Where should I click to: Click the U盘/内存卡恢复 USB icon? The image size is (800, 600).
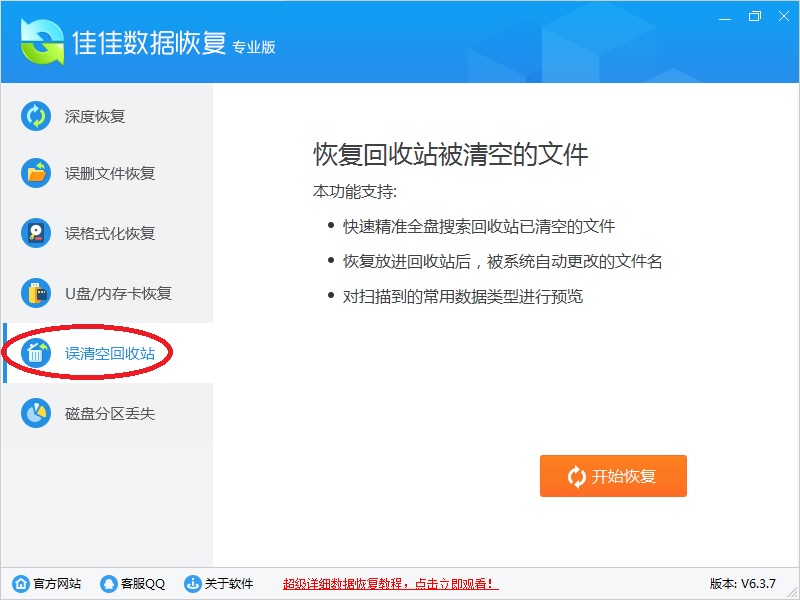click(36, 293)
